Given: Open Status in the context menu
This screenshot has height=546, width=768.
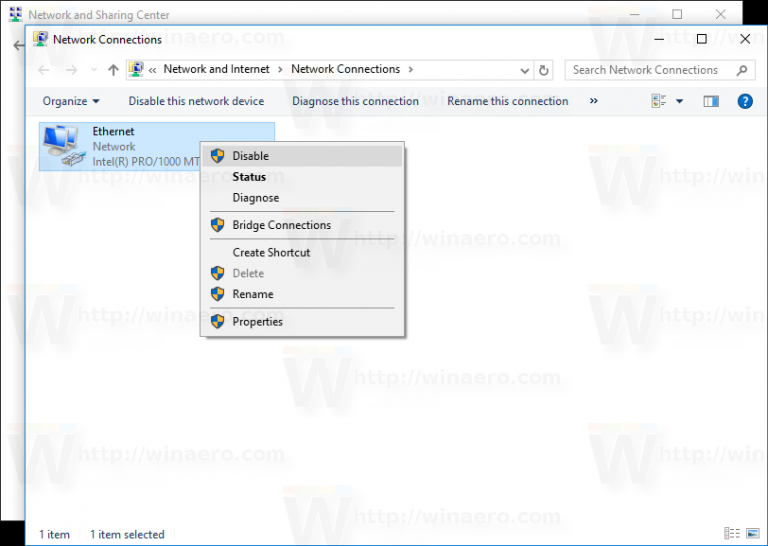Looking at the screenshot, I should [x=302, y=177].
